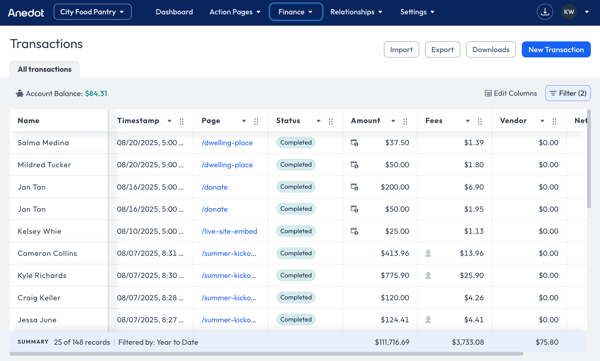Open the /live-site-embed page link
This screenshot has width=600, height=361.
click(x=229, y=231)
